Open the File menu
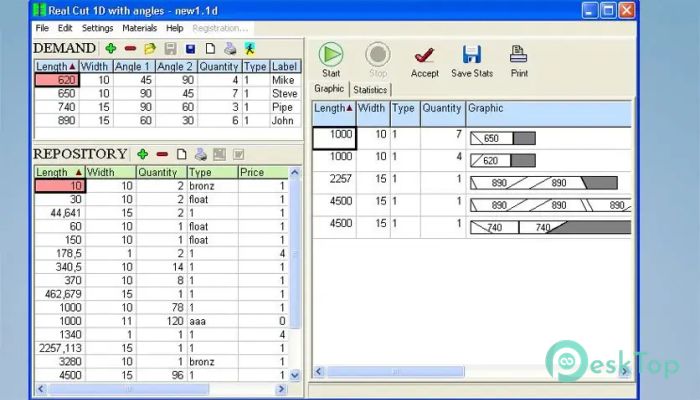The height and width of the screenshot is (400, 700). click(42, 28)
